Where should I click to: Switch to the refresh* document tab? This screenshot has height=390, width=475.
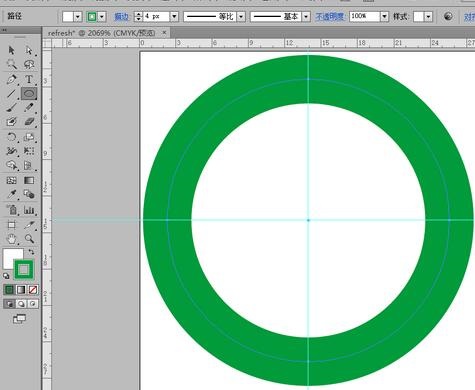click(x=101, y=33)
